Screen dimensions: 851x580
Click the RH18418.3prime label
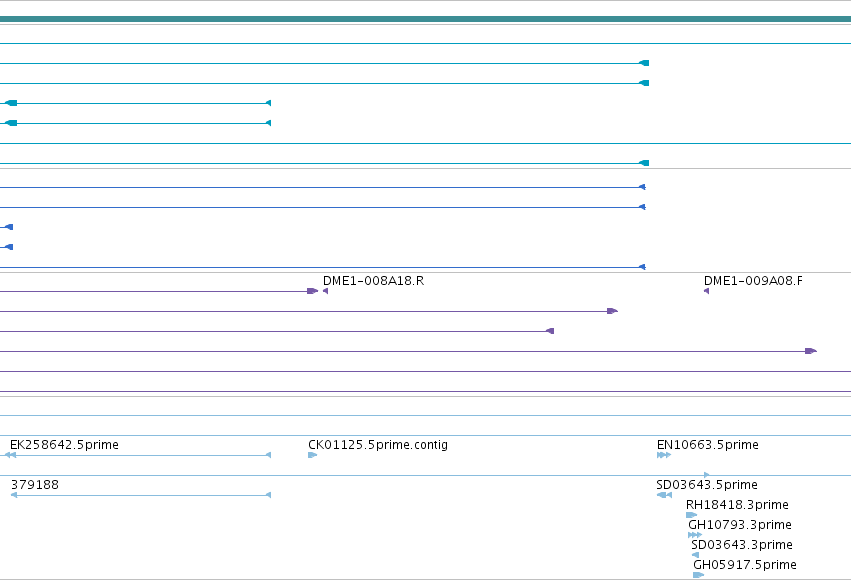click(x=737, y=505)
